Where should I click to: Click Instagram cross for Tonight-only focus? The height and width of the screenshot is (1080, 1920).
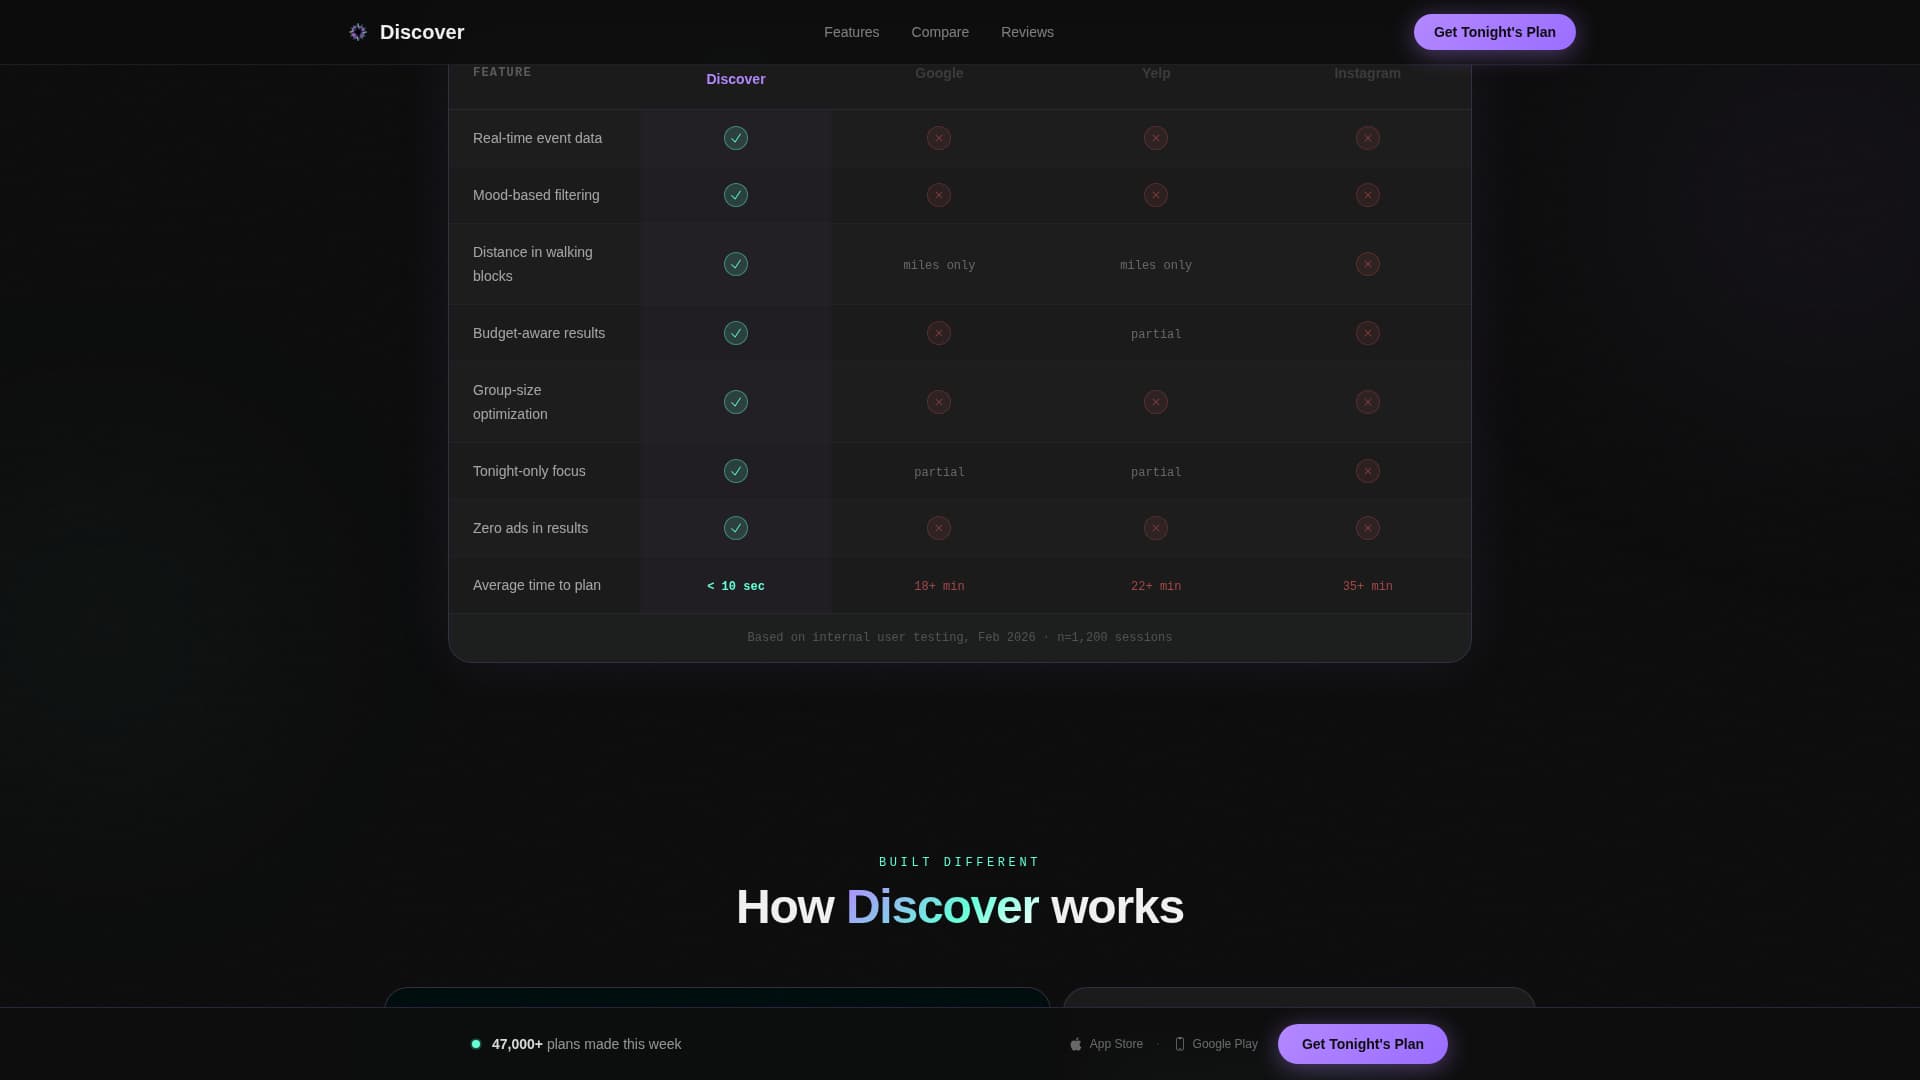1368,471
